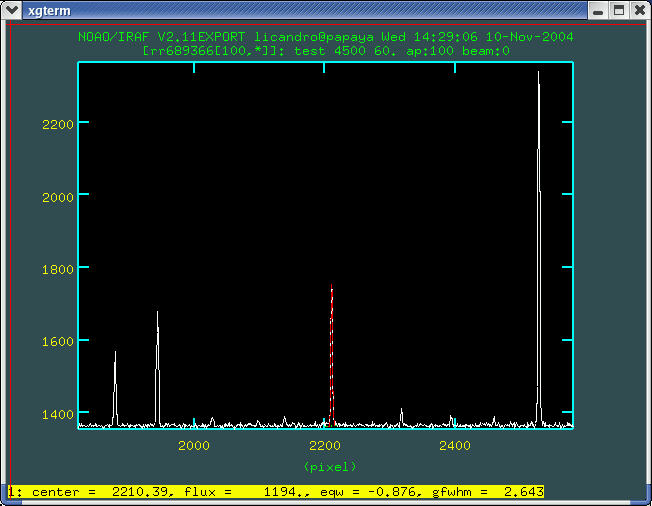Click the rr689366 spectrum title line
Screen dimensions: 652x506
325,49
